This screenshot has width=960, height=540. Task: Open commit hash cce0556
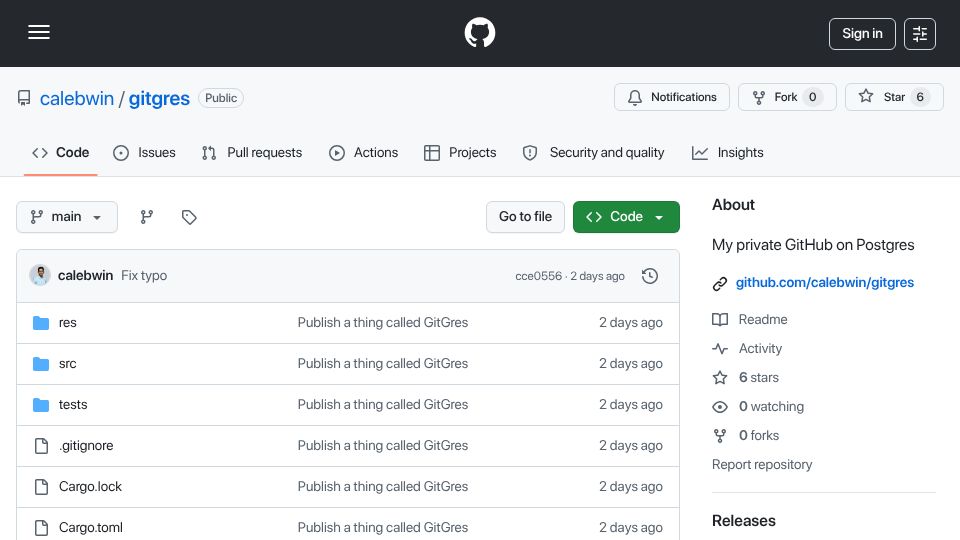pos(538,276)
